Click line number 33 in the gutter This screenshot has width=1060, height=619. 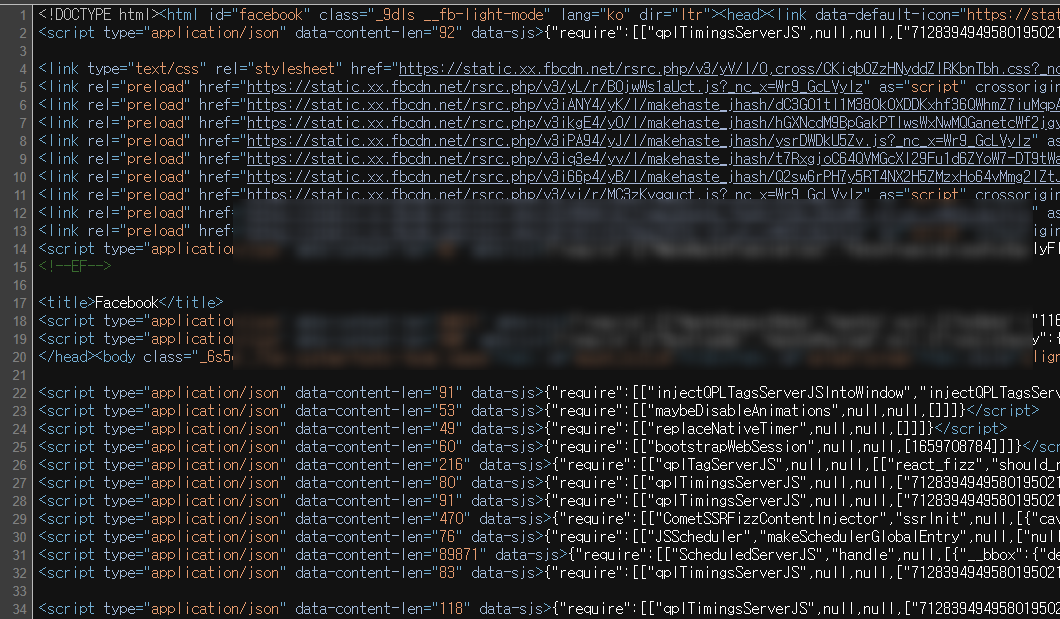(x=20, y=591)
